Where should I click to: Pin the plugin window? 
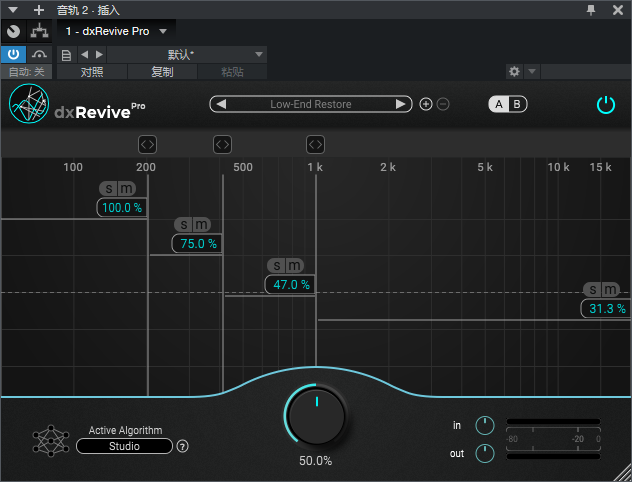click(x=591, y=10)
